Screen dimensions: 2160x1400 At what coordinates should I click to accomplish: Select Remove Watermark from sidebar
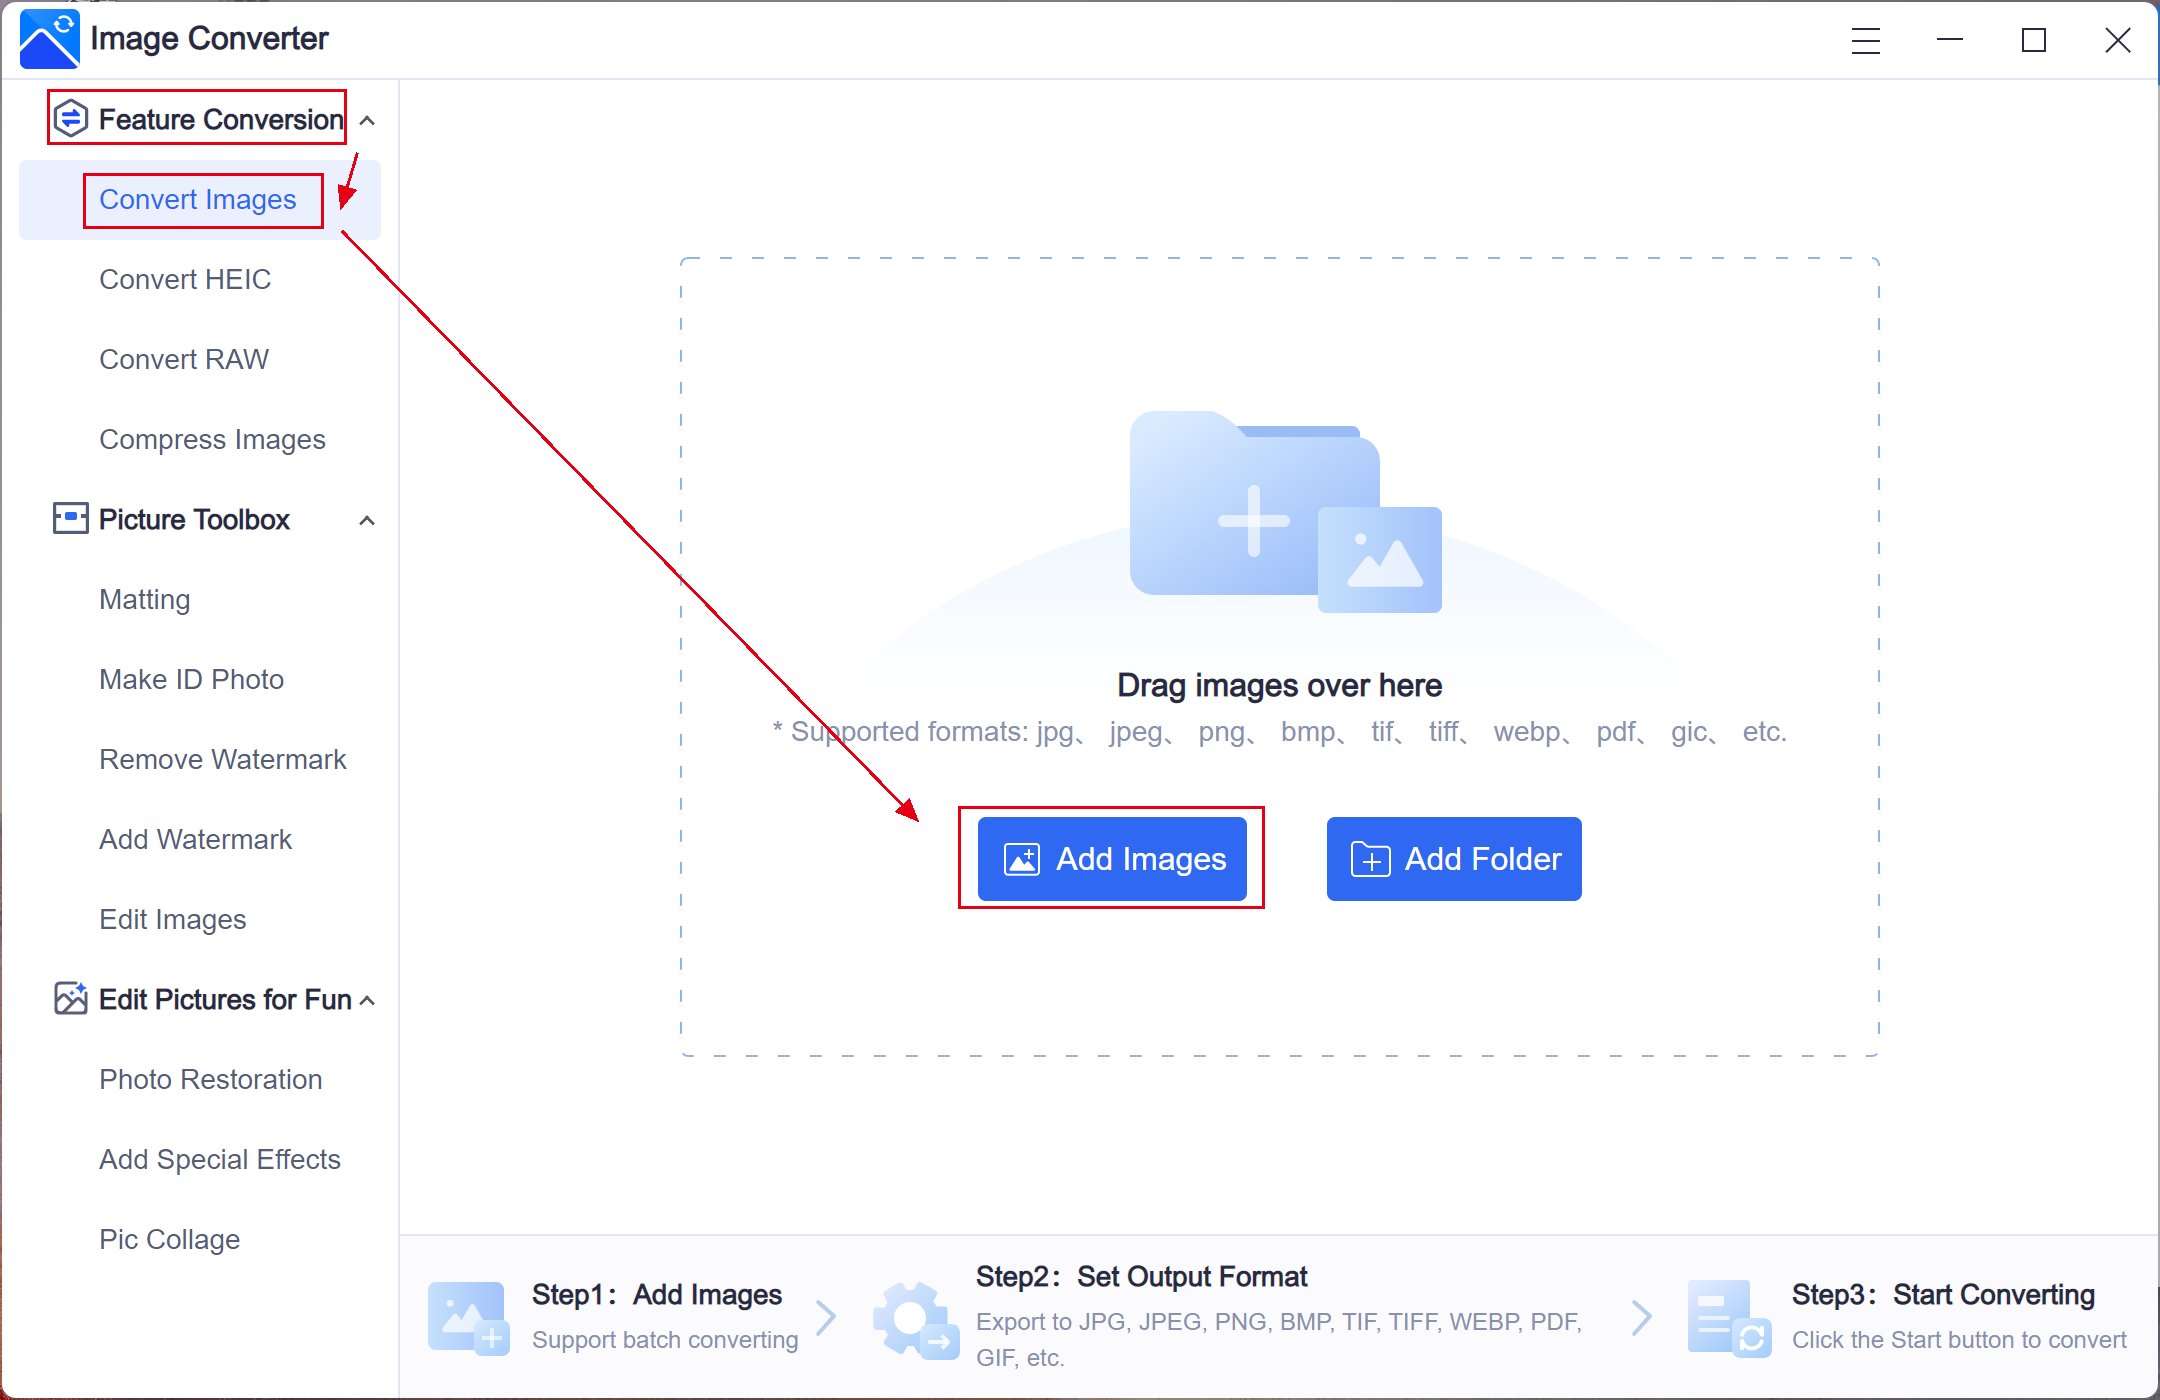[222, 759]
